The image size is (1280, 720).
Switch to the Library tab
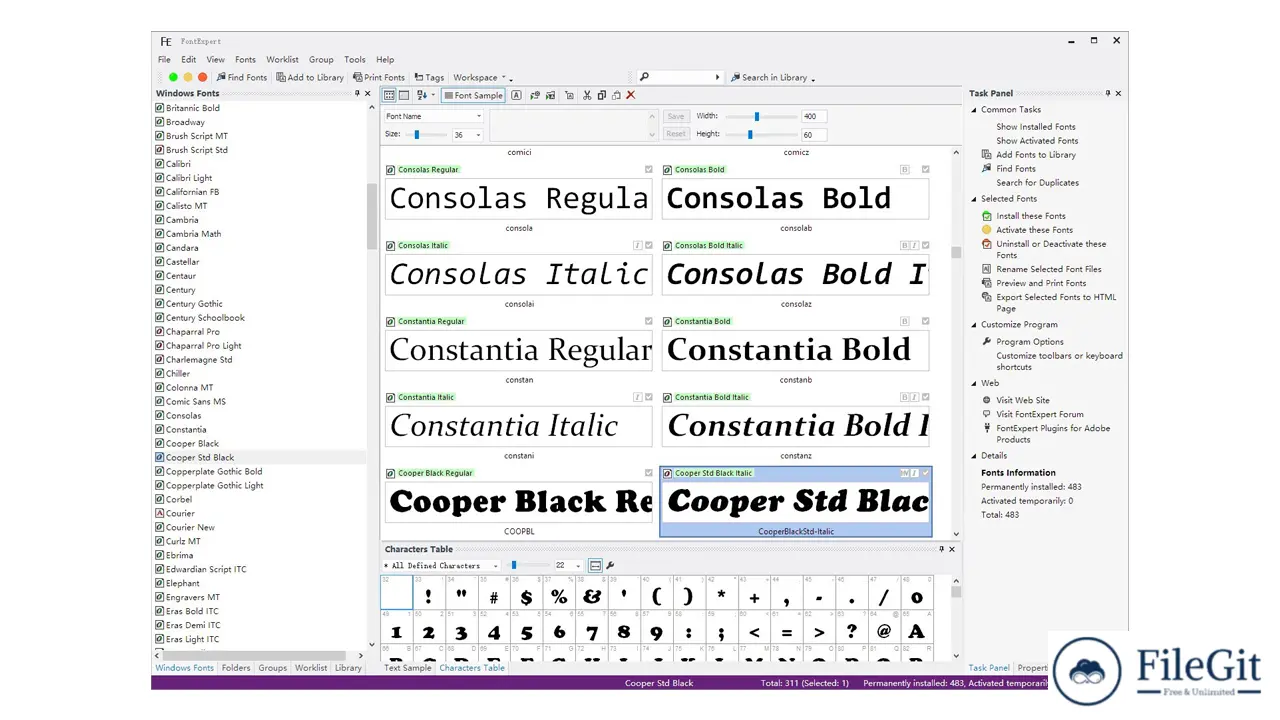(x=348, y=668)
